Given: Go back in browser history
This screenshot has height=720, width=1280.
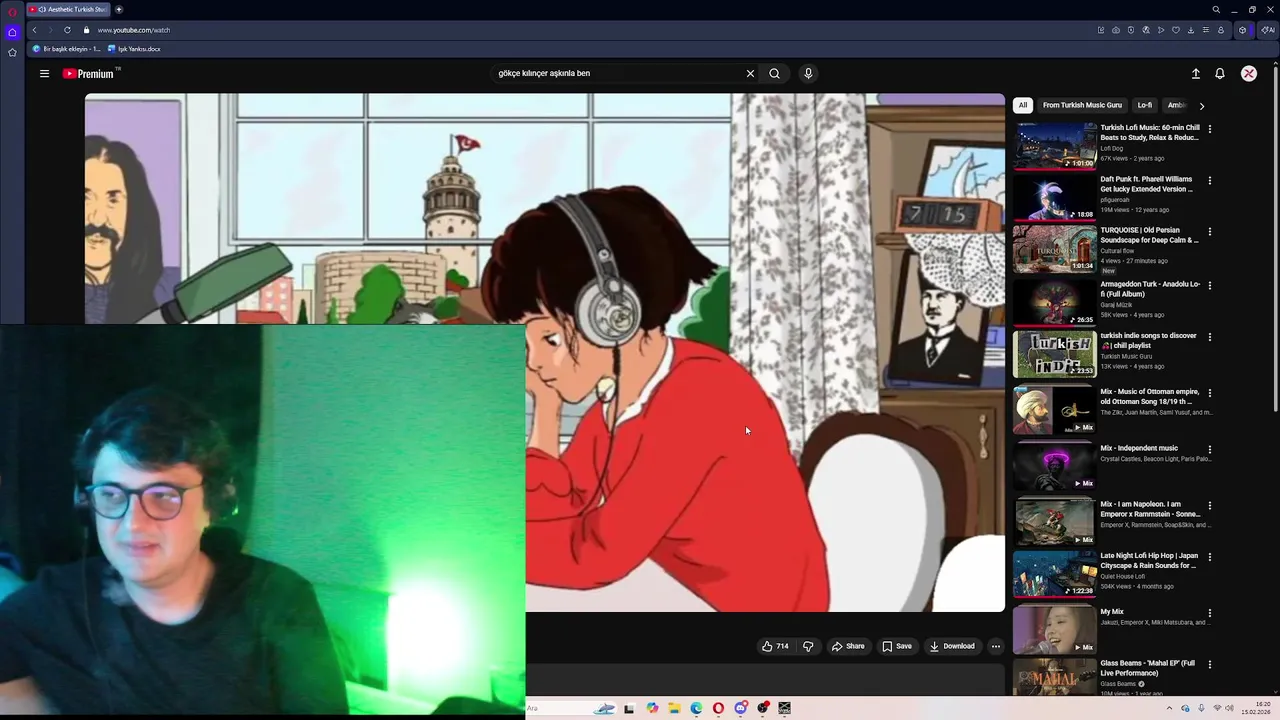Looking at the screenshot, I should pyautogui.click(x=35, y=30).
